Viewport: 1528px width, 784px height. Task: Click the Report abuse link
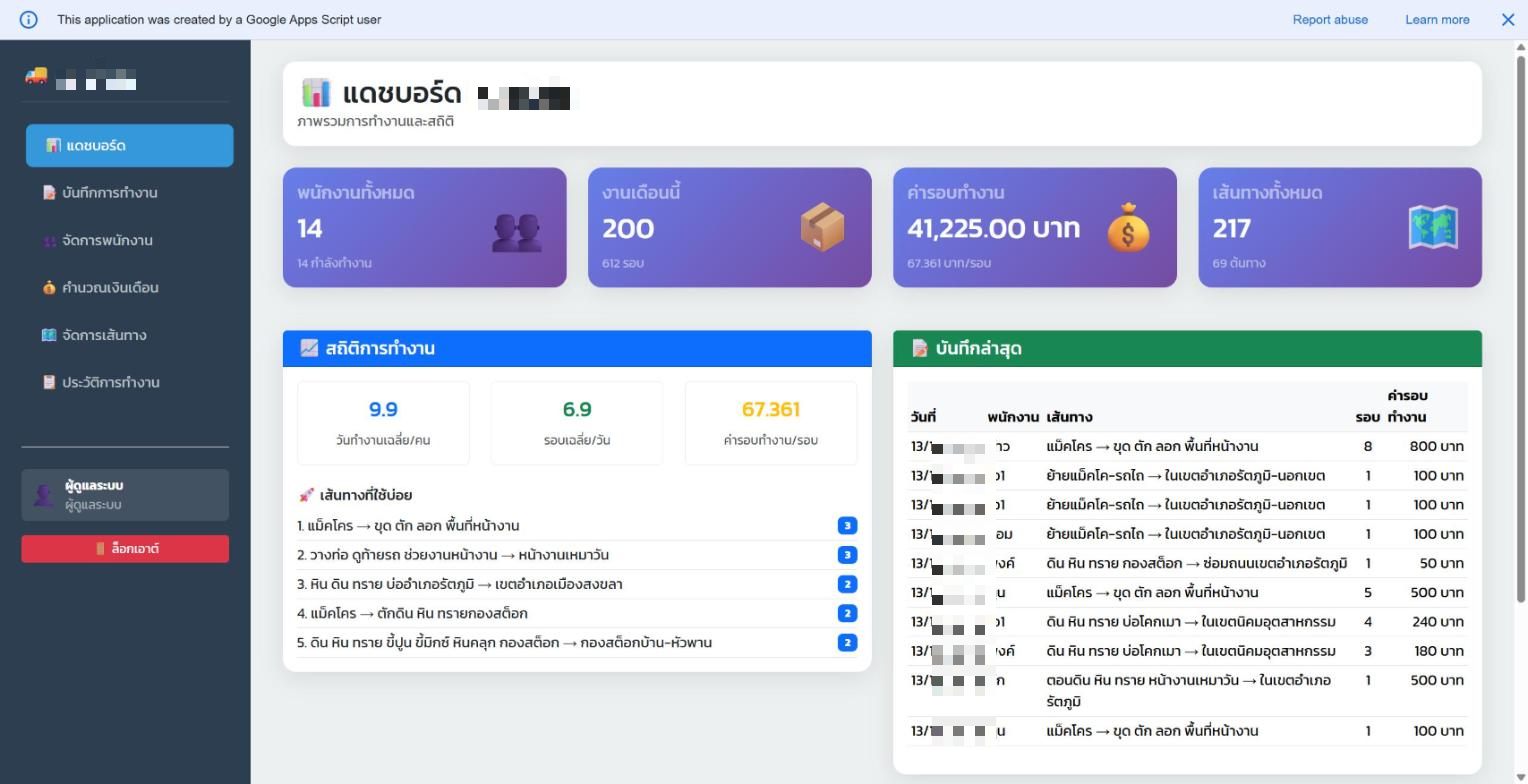coord(1330,19)
